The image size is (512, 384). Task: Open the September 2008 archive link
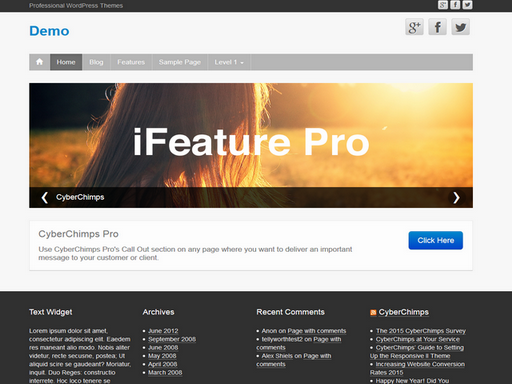click(172, 339)
